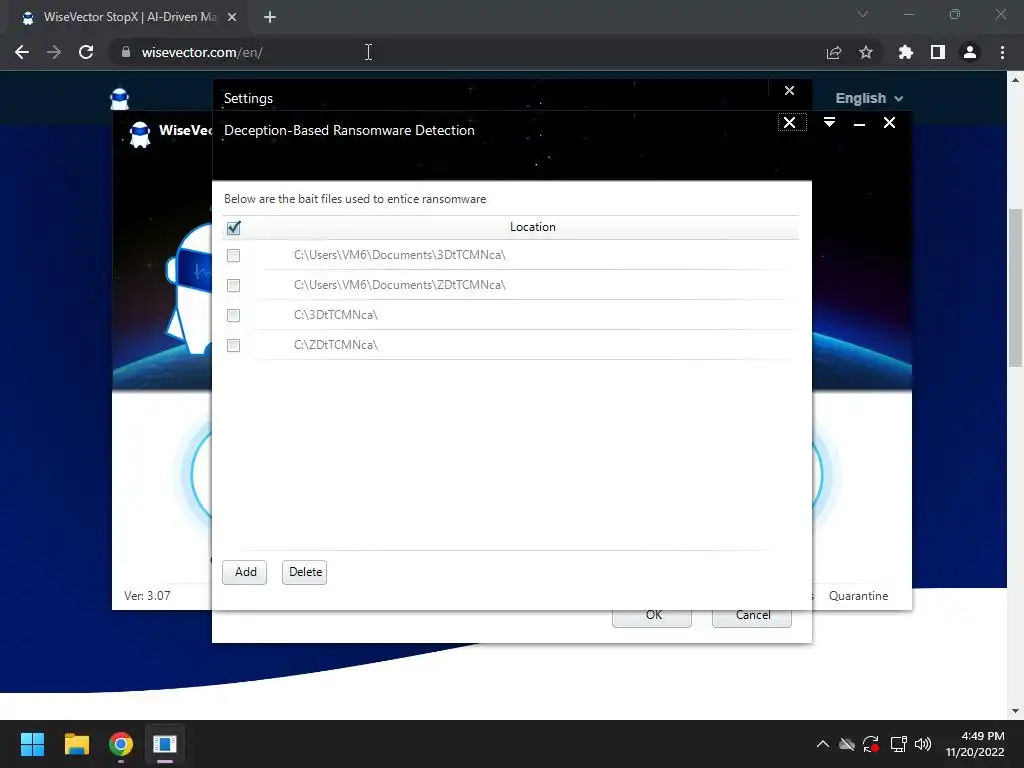1024x768 pixels.
Task: Click the Cancel button
Action: point(752,616)
